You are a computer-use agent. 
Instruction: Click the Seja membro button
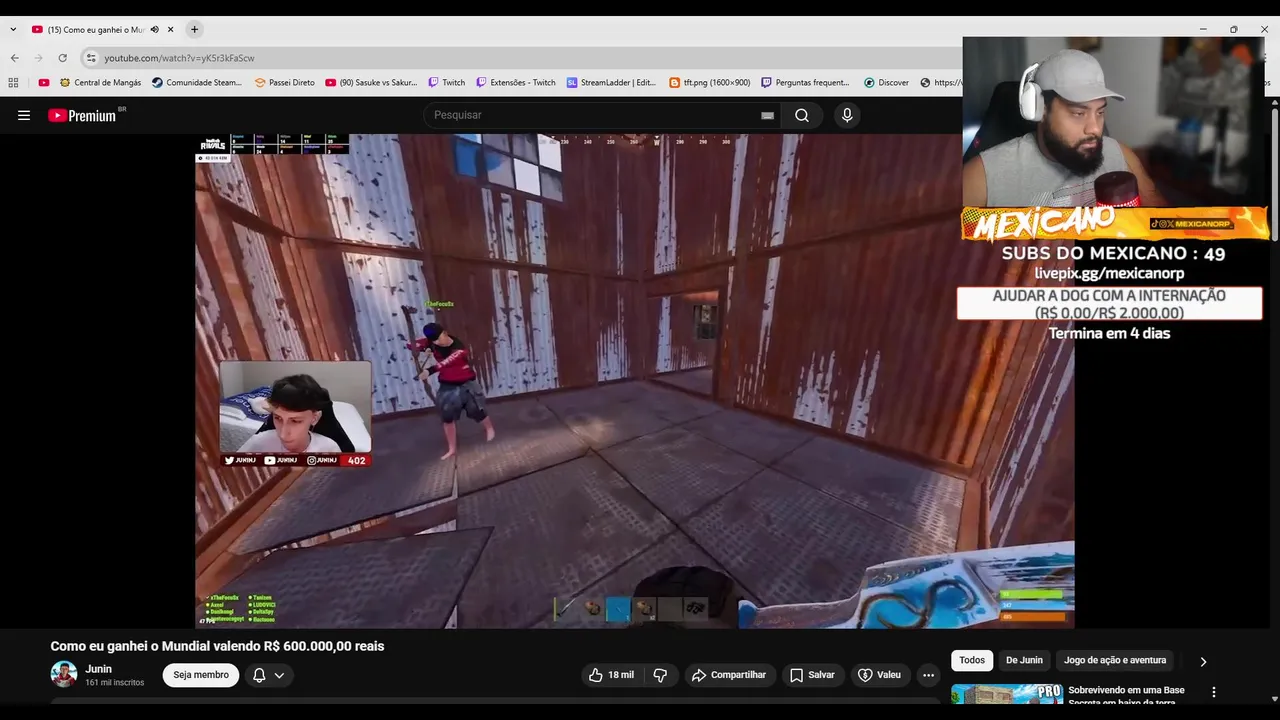coord(201,675)
